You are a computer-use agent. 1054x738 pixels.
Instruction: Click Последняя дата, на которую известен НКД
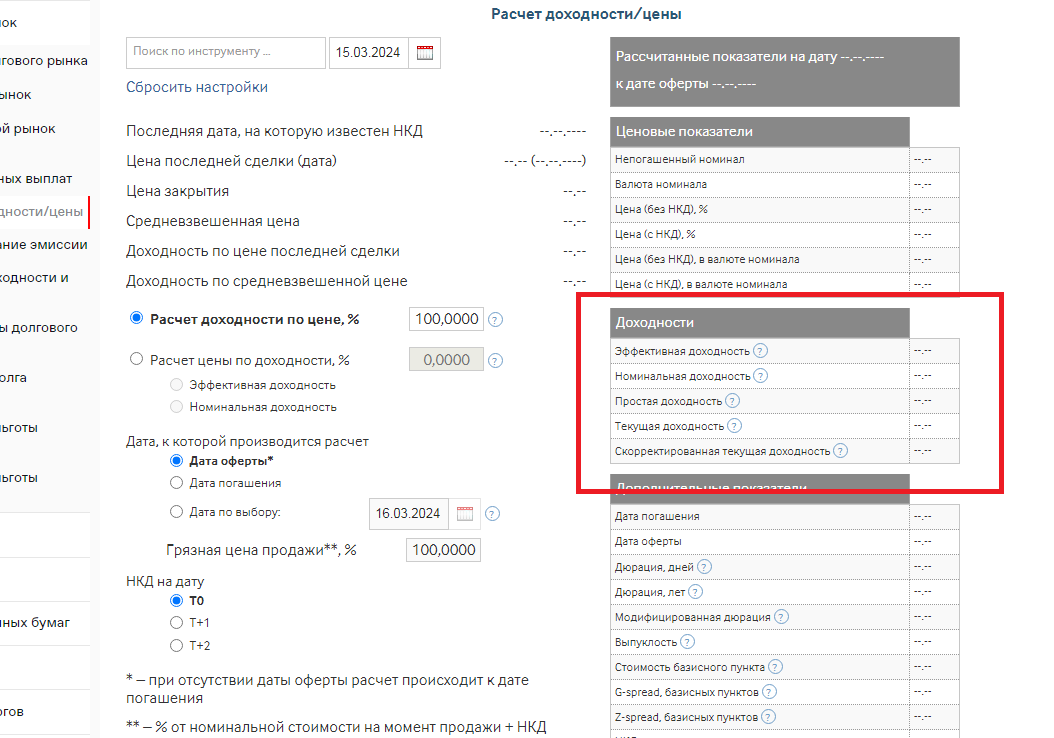coord(274,131)
